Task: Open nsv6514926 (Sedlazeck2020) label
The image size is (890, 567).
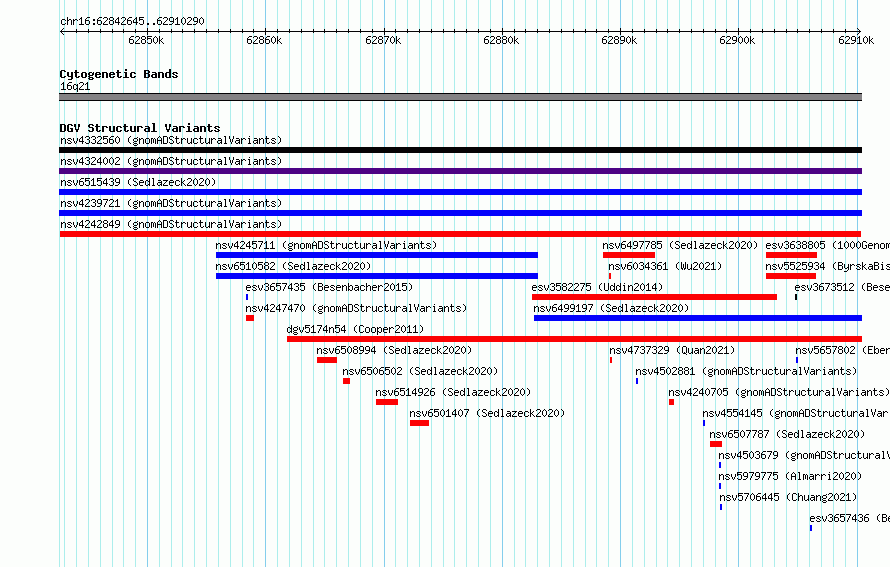Action: click(453, 392)
